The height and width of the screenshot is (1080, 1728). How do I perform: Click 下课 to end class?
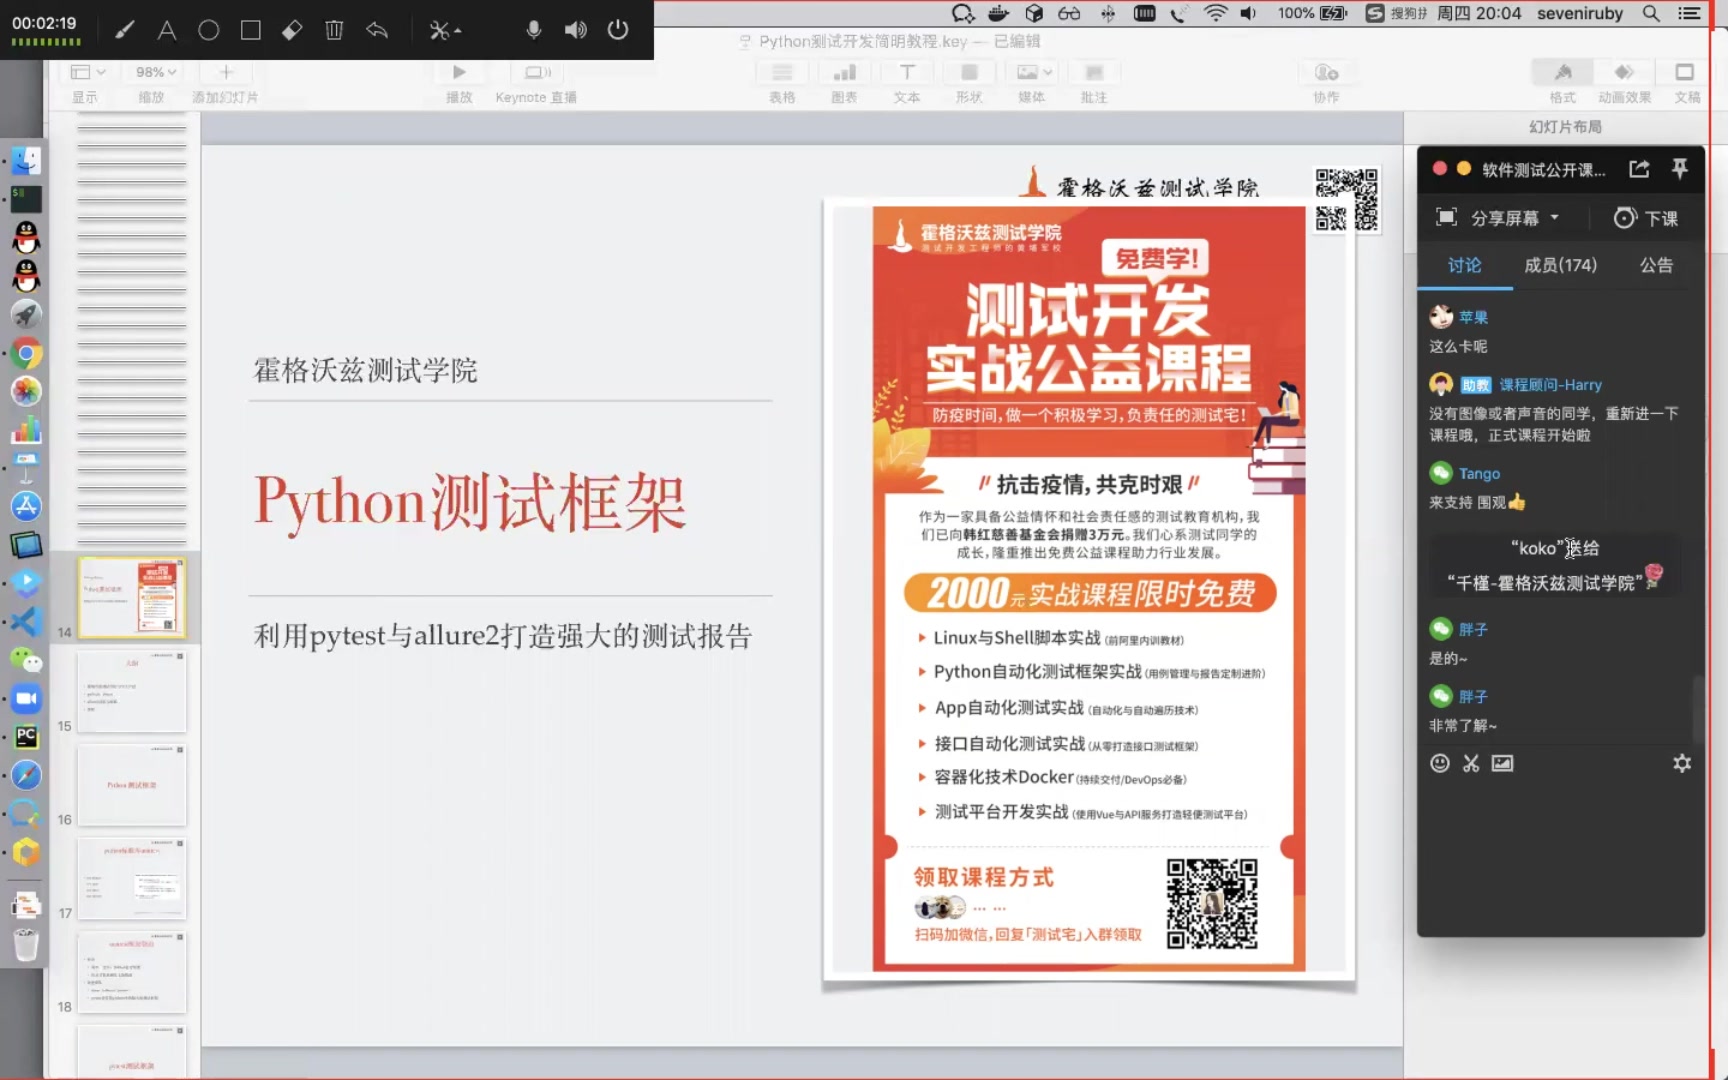pyautogui.click(x=1646, y=218)
